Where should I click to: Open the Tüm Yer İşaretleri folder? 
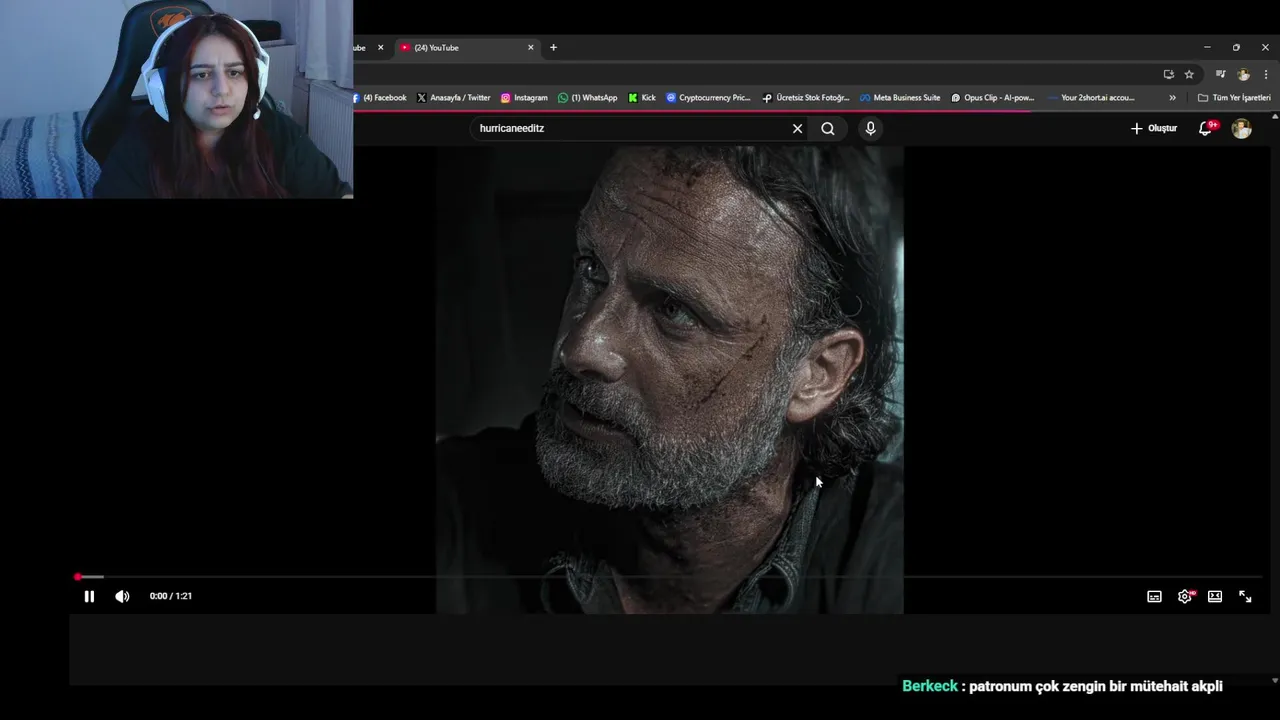pos(1234,98)
